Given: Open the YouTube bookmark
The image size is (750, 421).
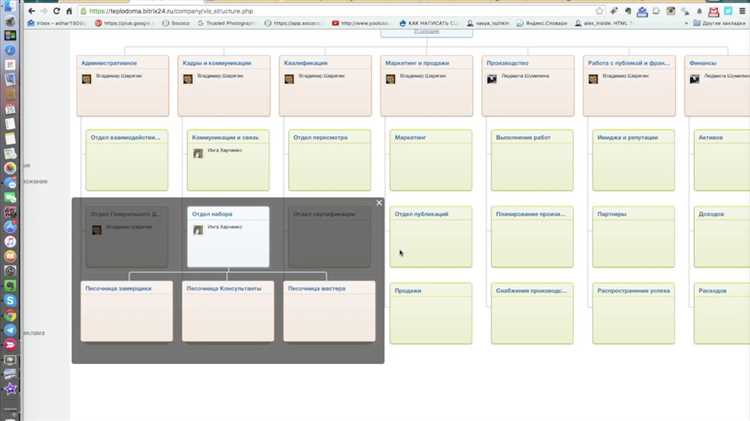Looking at the screenshot, I should (x=361, y=23).
